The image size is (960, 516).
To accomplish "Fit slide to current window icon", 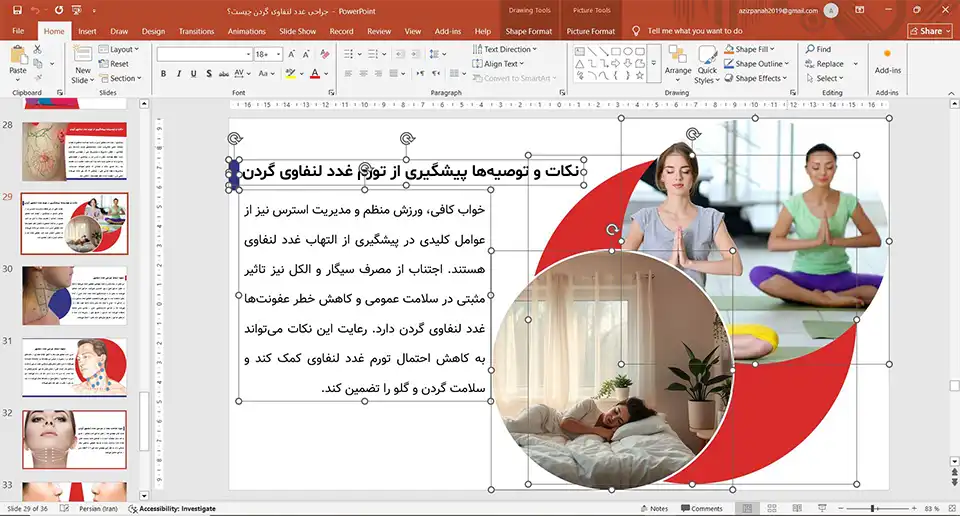I will coord(952,509).
